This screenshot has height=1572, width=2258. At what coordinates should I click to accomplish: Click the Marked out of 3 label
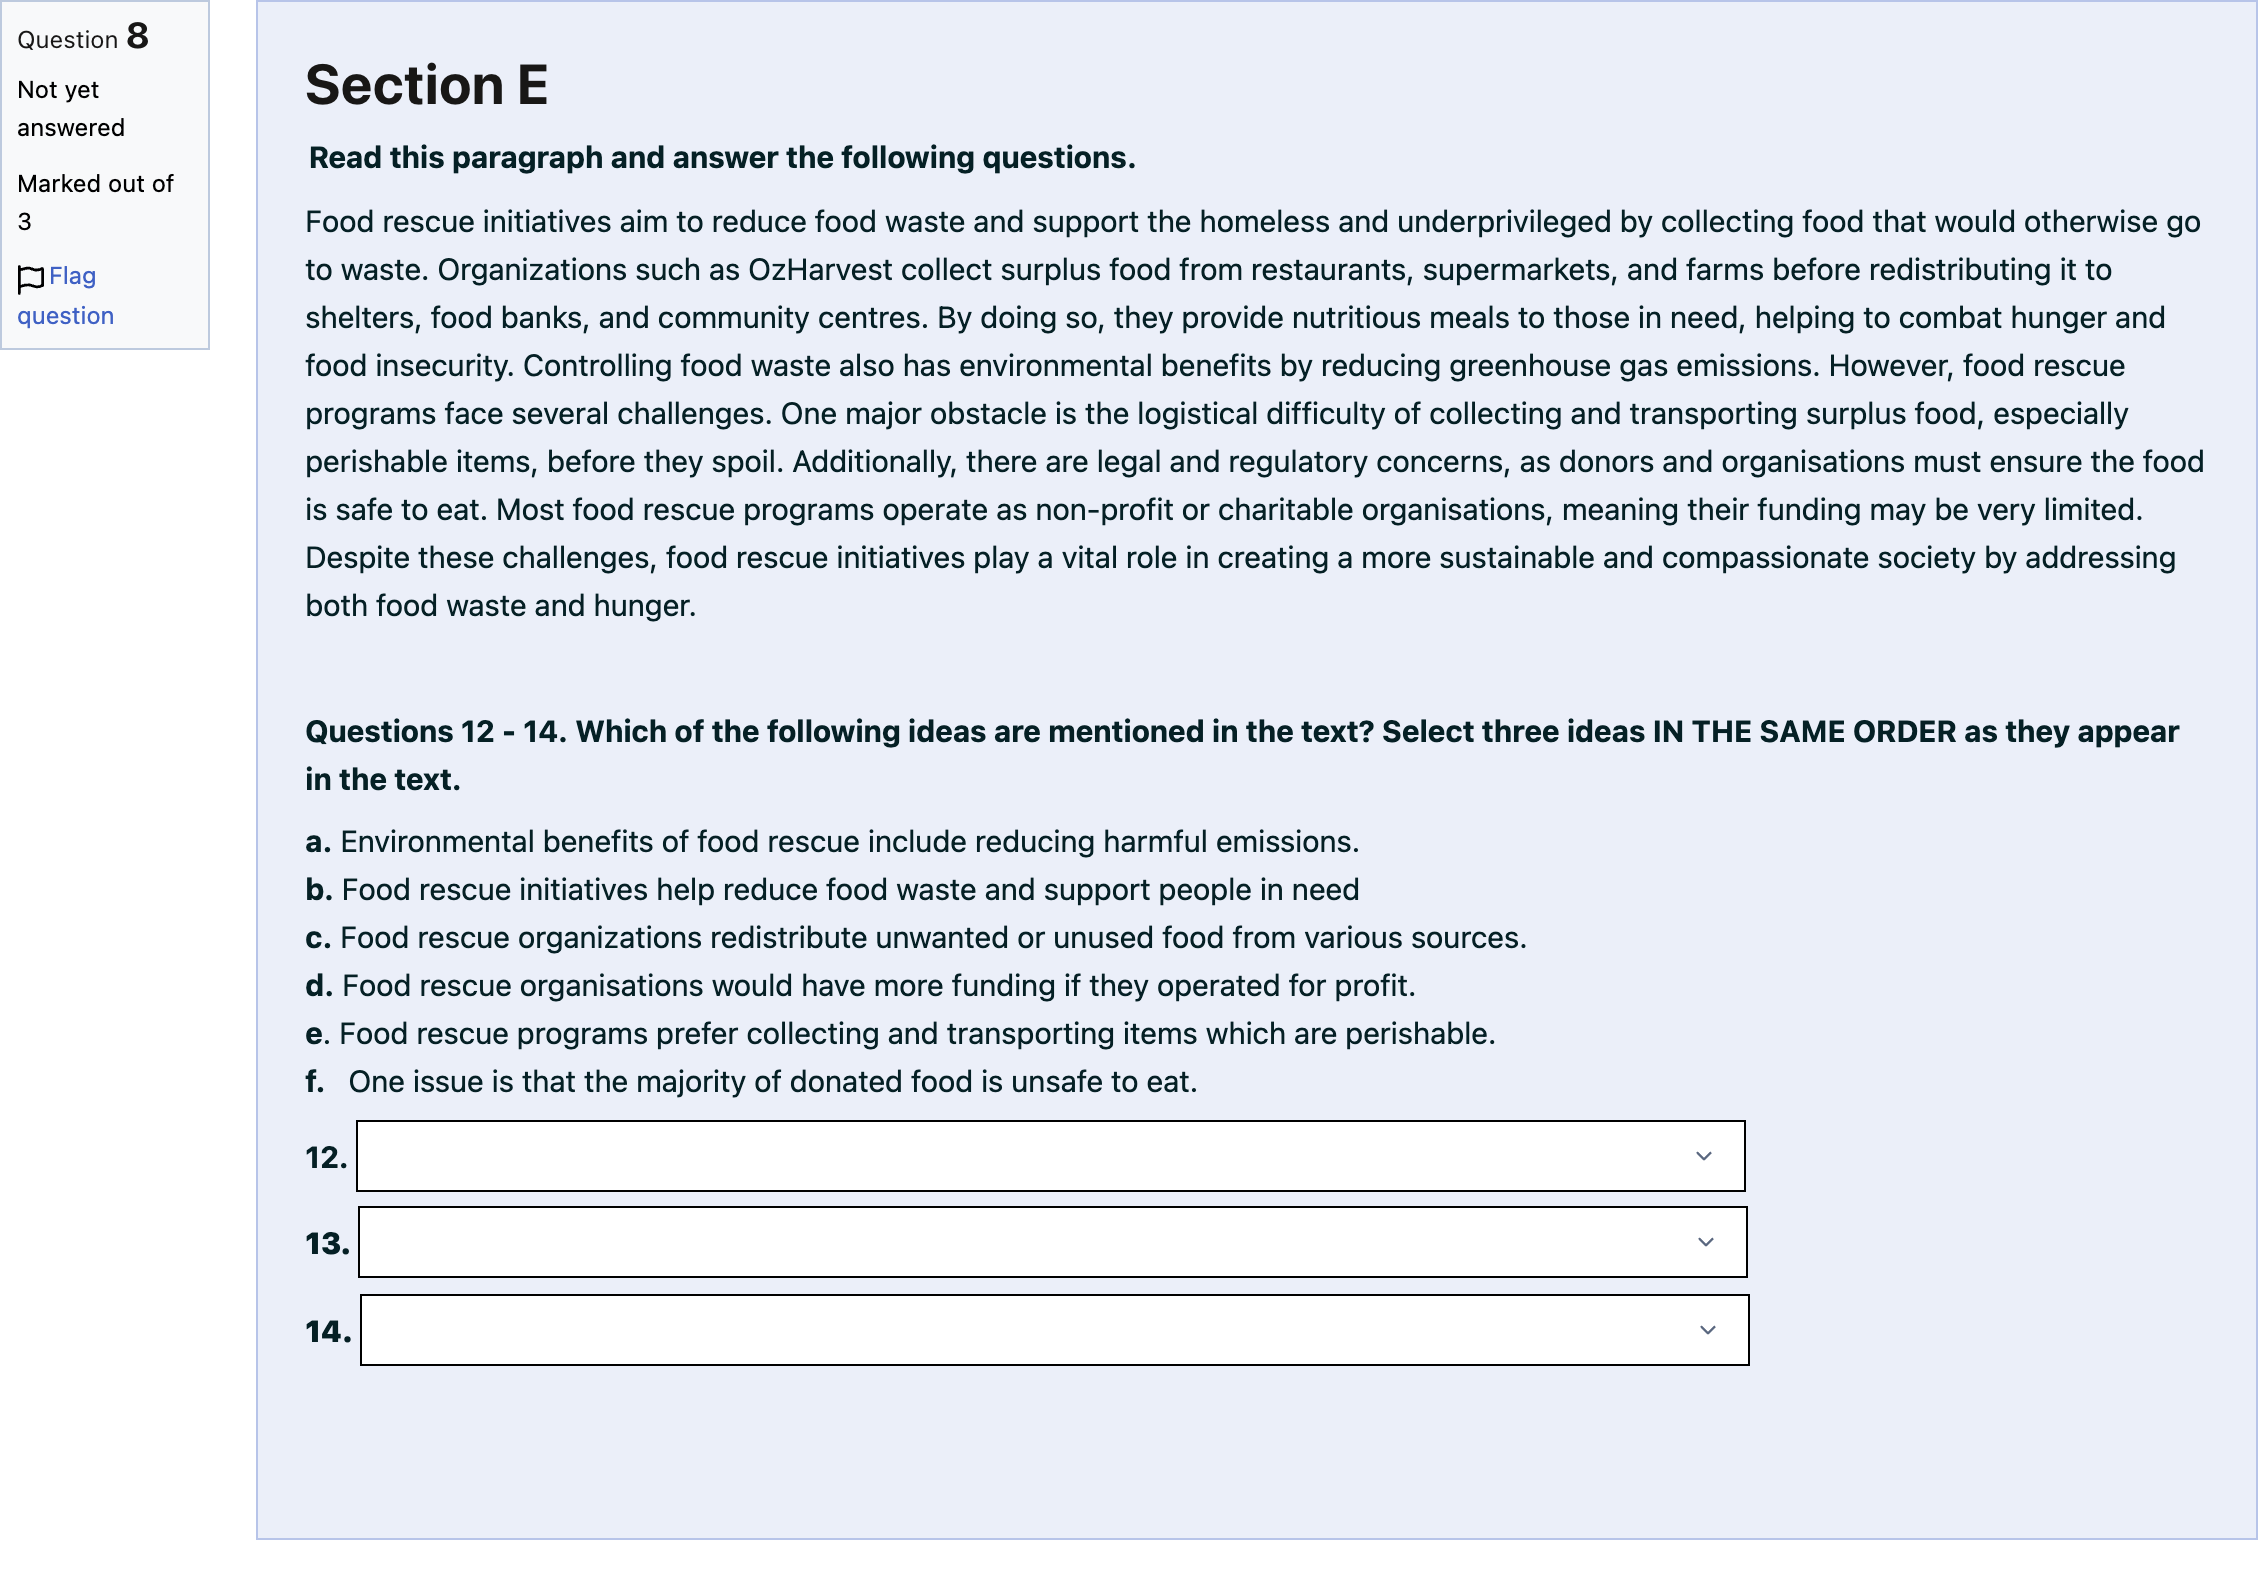(x=96, y=202)
